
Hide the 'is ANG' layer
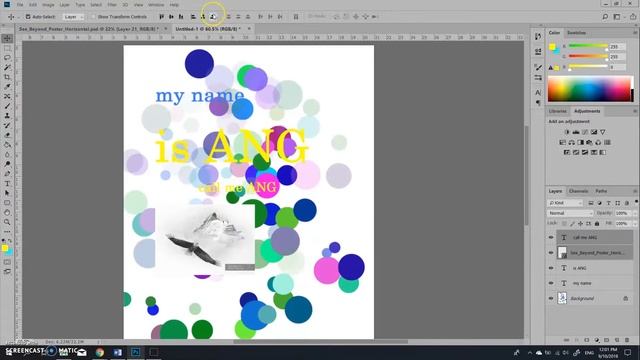551,268
